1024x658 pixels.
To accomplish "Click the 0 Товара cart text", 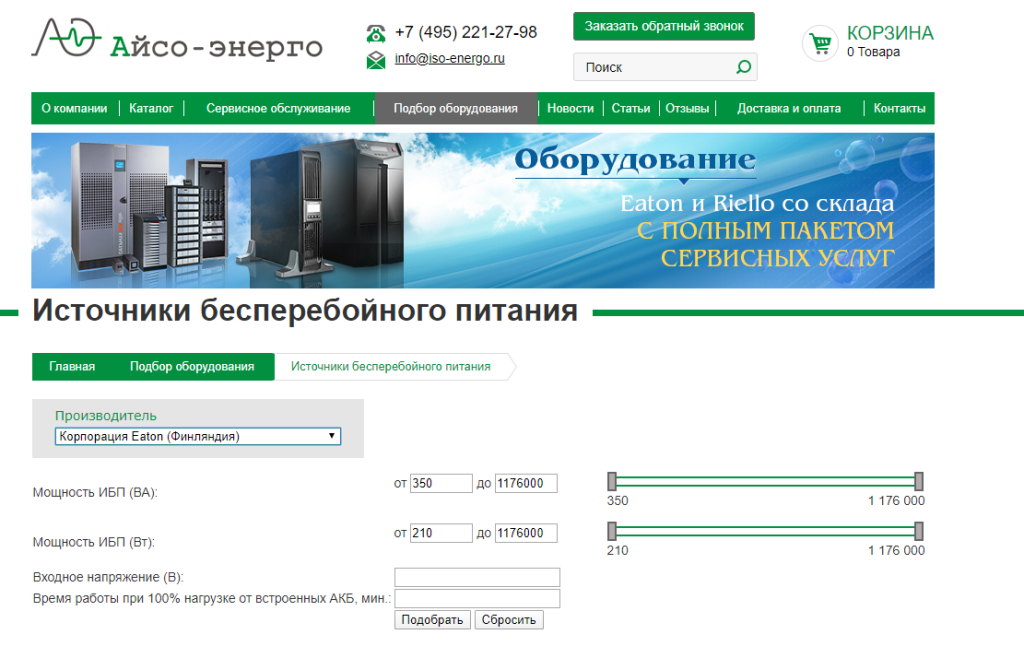I will pyautogui.click(x=873, y=52).
